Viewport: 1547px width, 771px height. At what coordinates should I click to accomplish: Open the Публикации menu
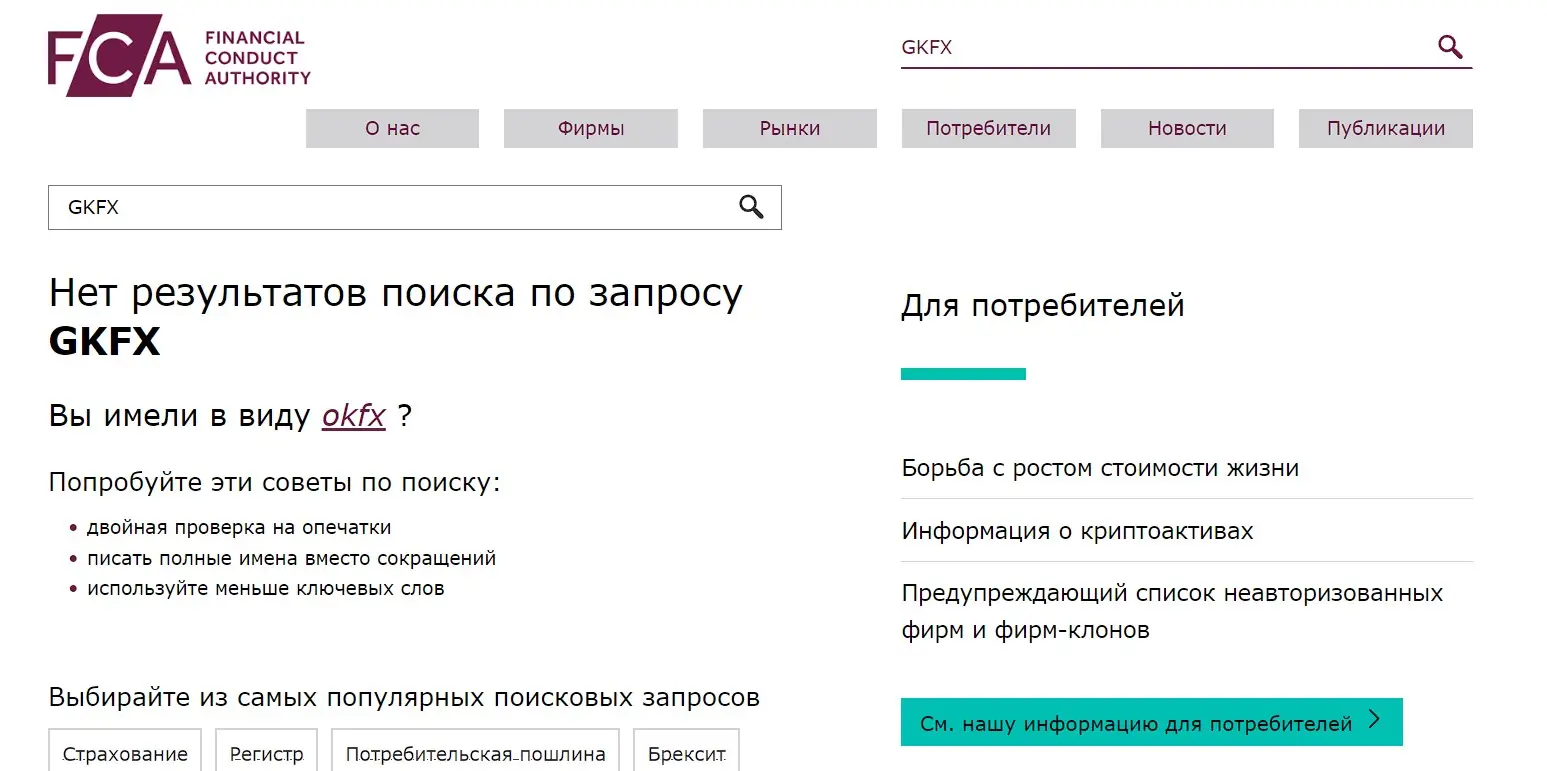[x=1386, y=128]
